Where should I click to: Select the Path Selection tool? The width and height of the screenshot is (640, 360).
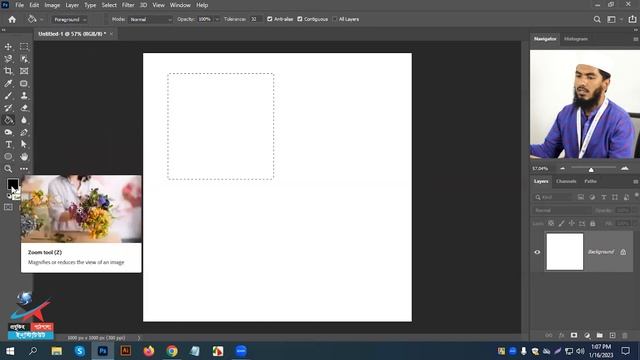tap(24, 144)
